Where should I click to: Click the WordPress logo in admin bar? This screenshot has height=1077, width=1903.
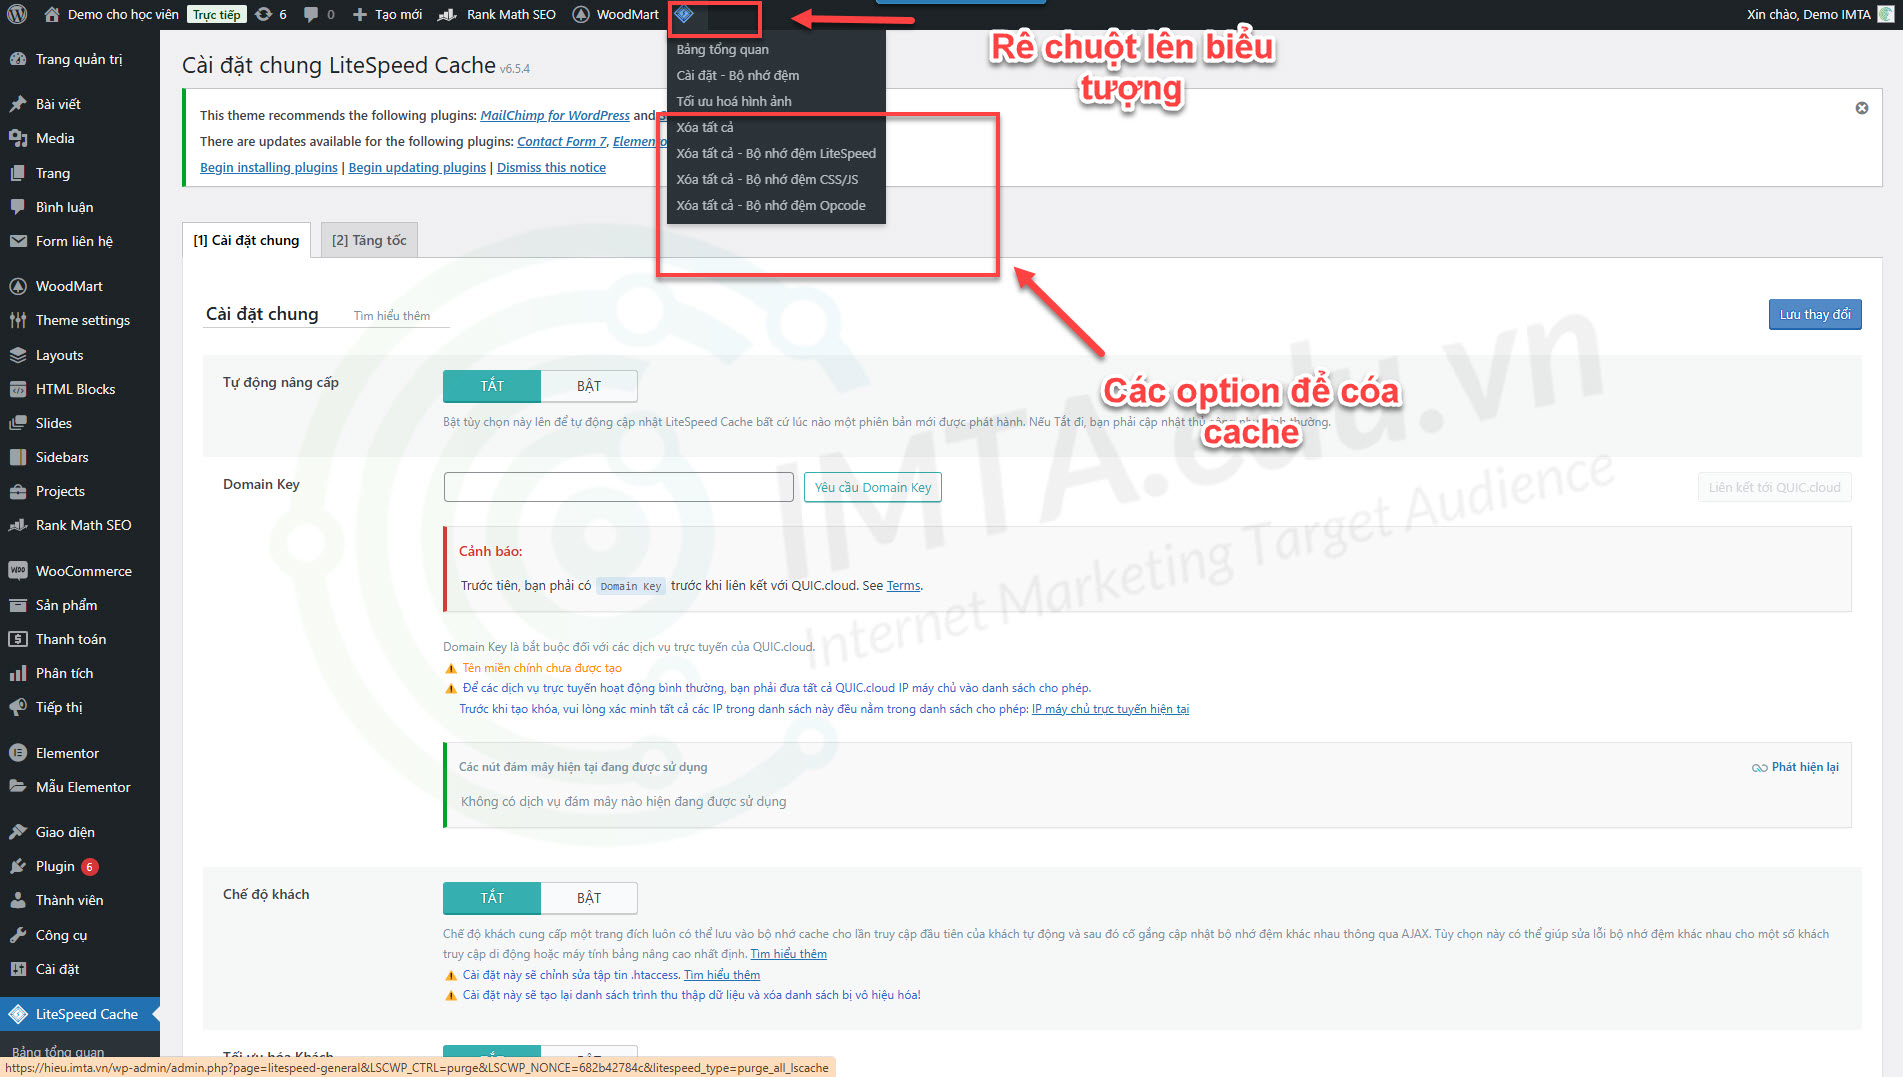coord(17,14)
